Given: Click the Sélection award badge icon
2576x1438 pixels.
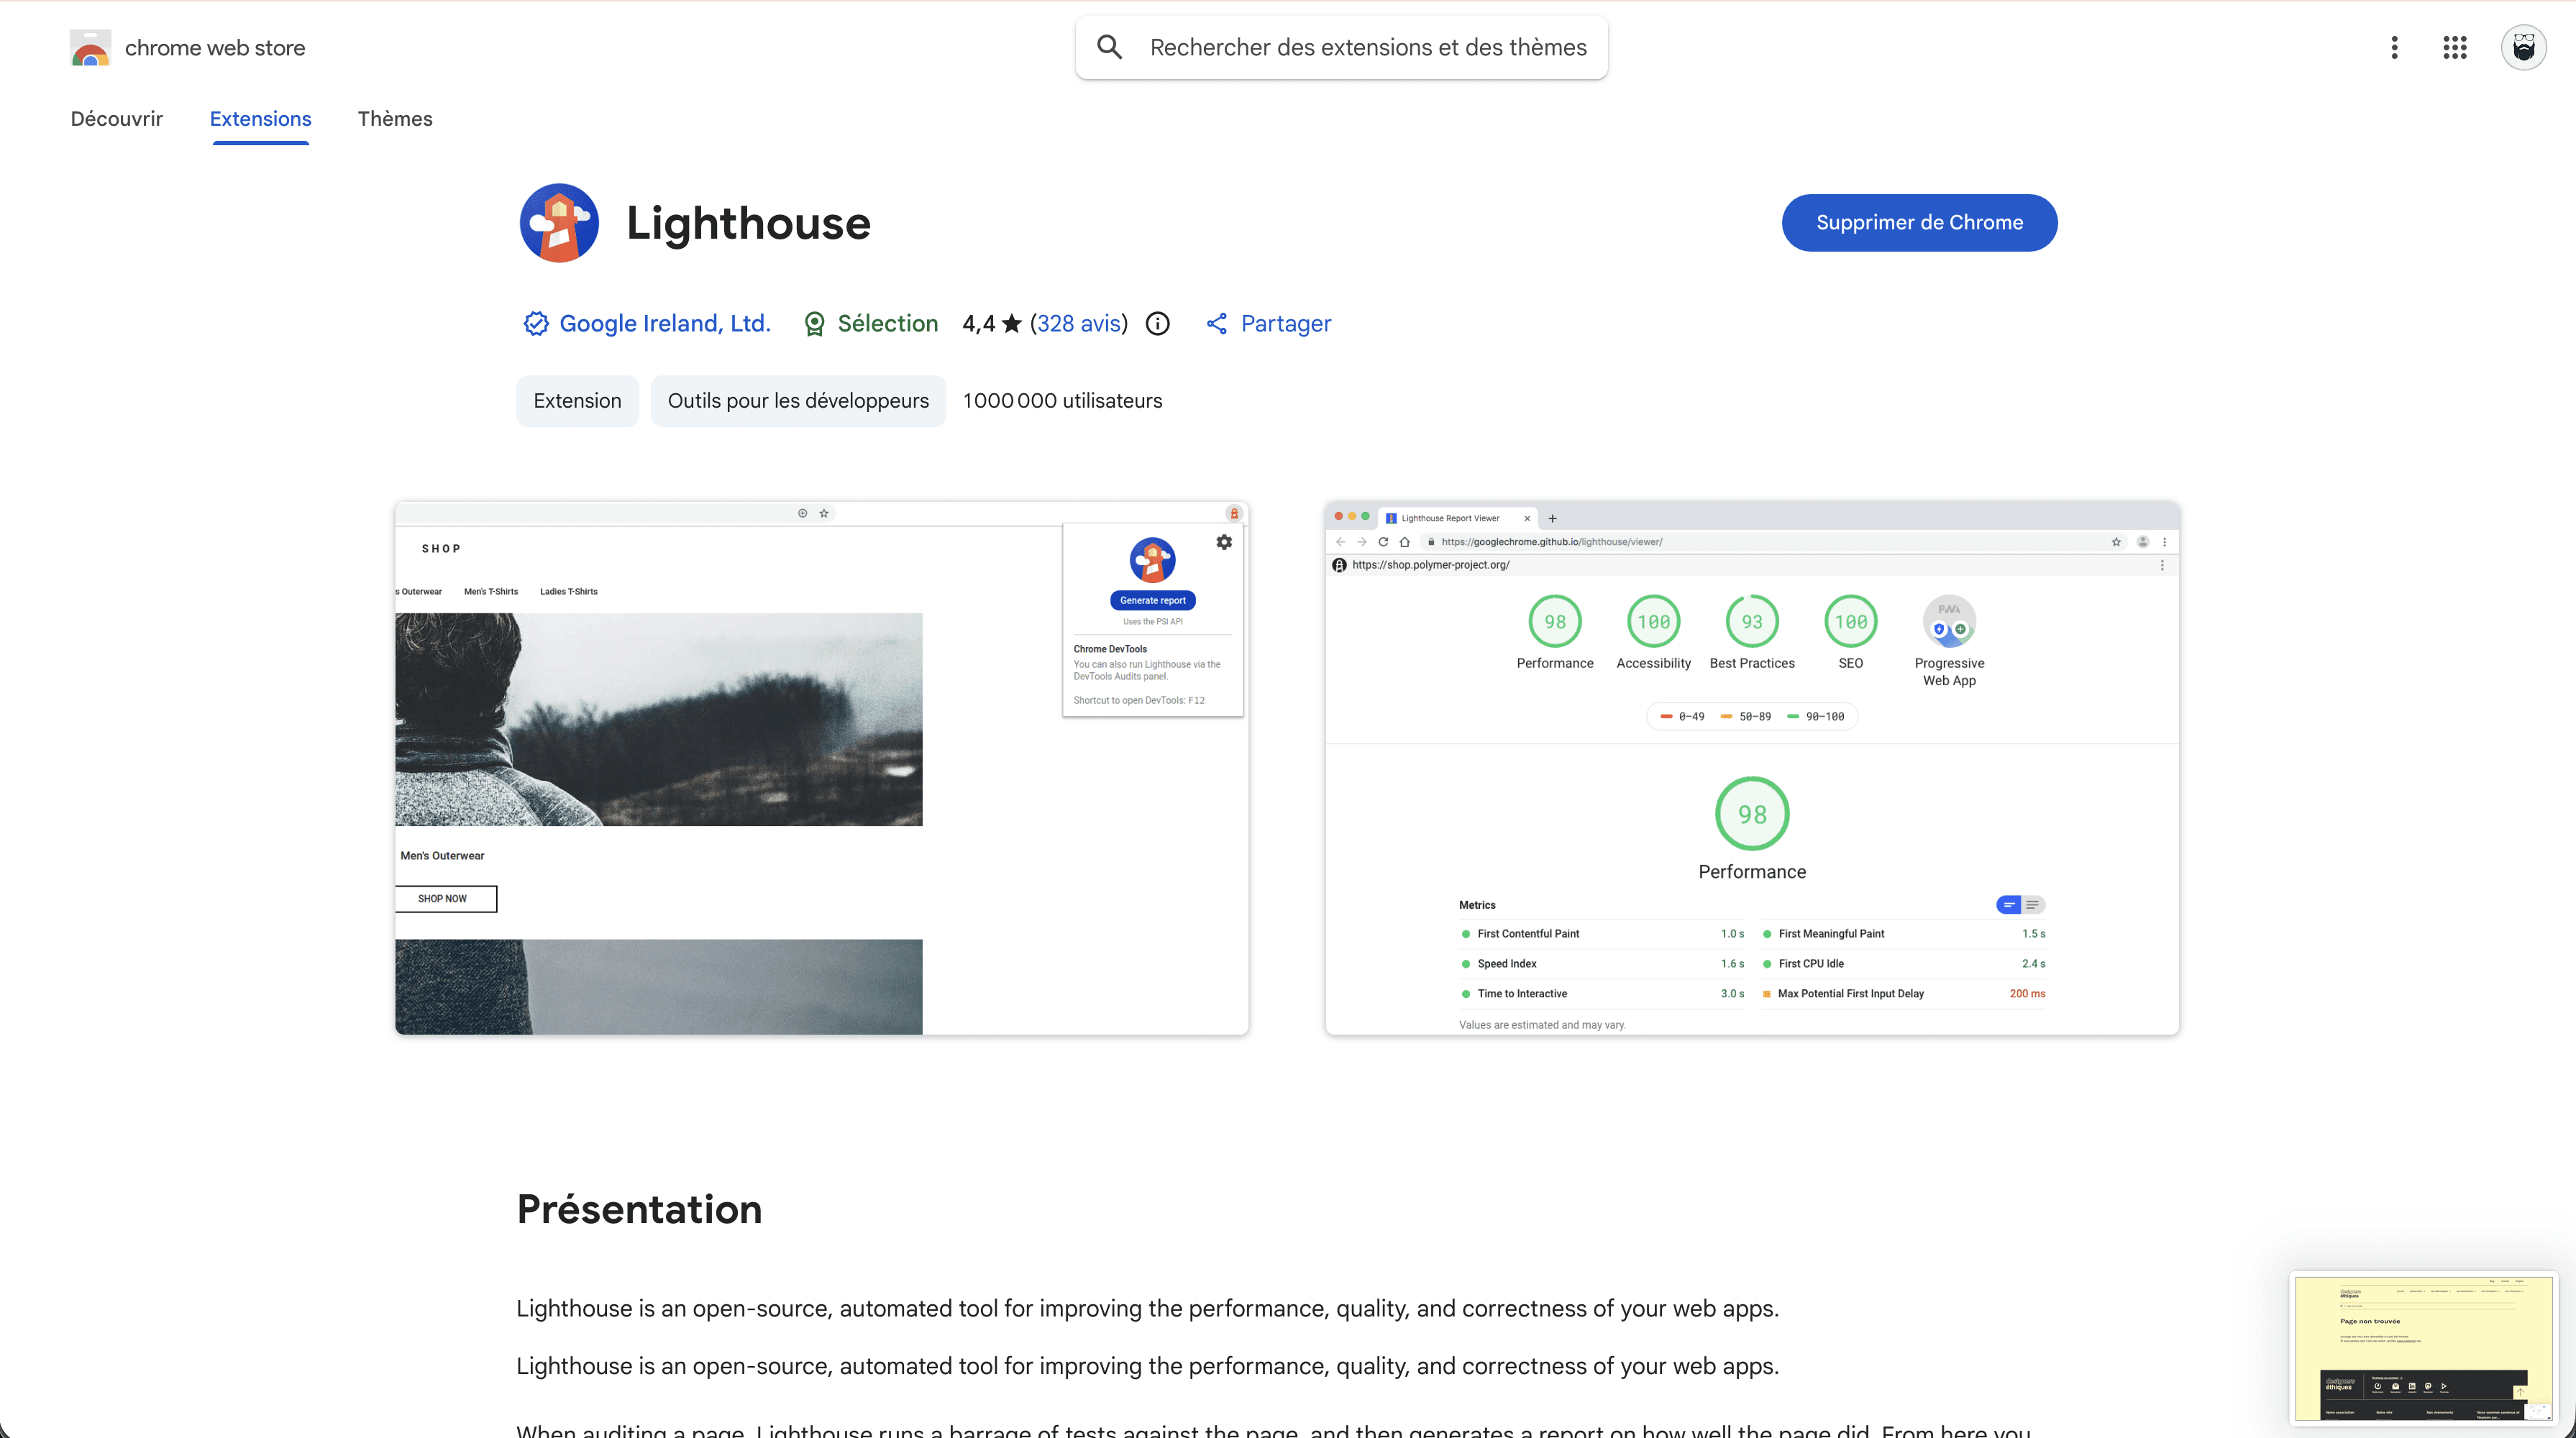Looking at the screenshot, I should pyautogui.click(x=815, y=324).
